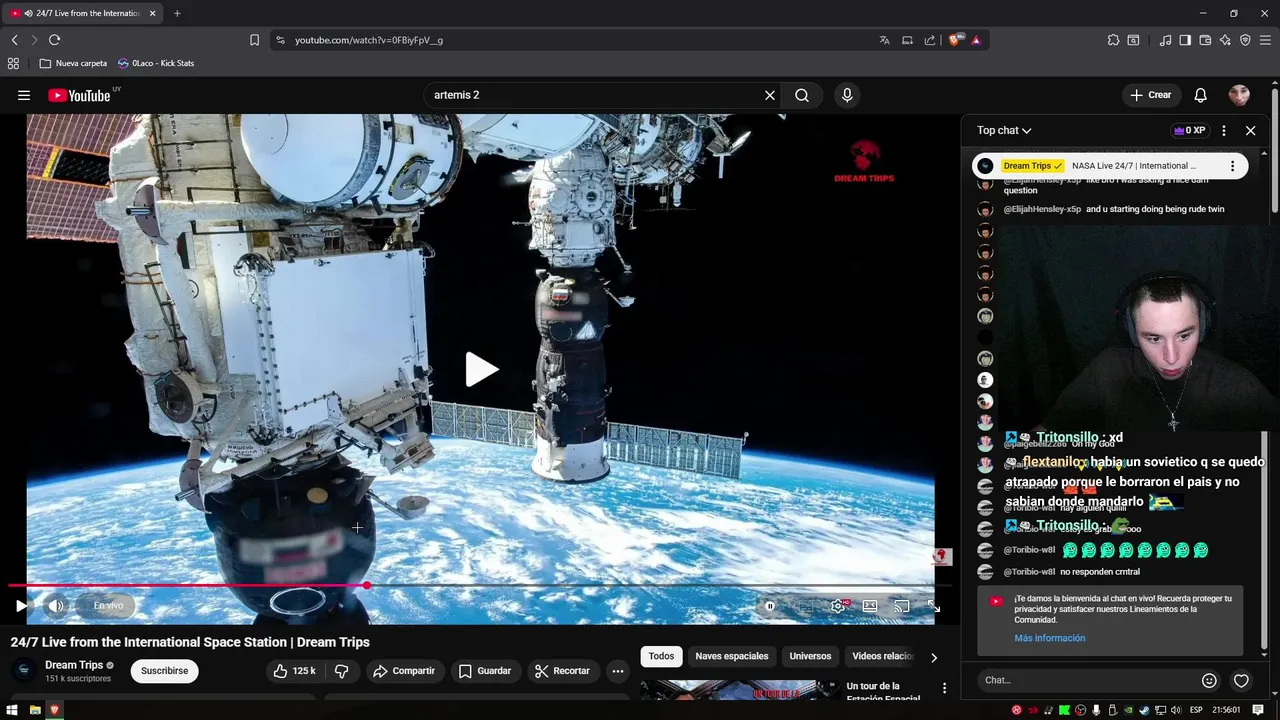This screenshot has width=1280, height=720.
Task: Close the live chat panel
Action: click(x=1250, y=130)
